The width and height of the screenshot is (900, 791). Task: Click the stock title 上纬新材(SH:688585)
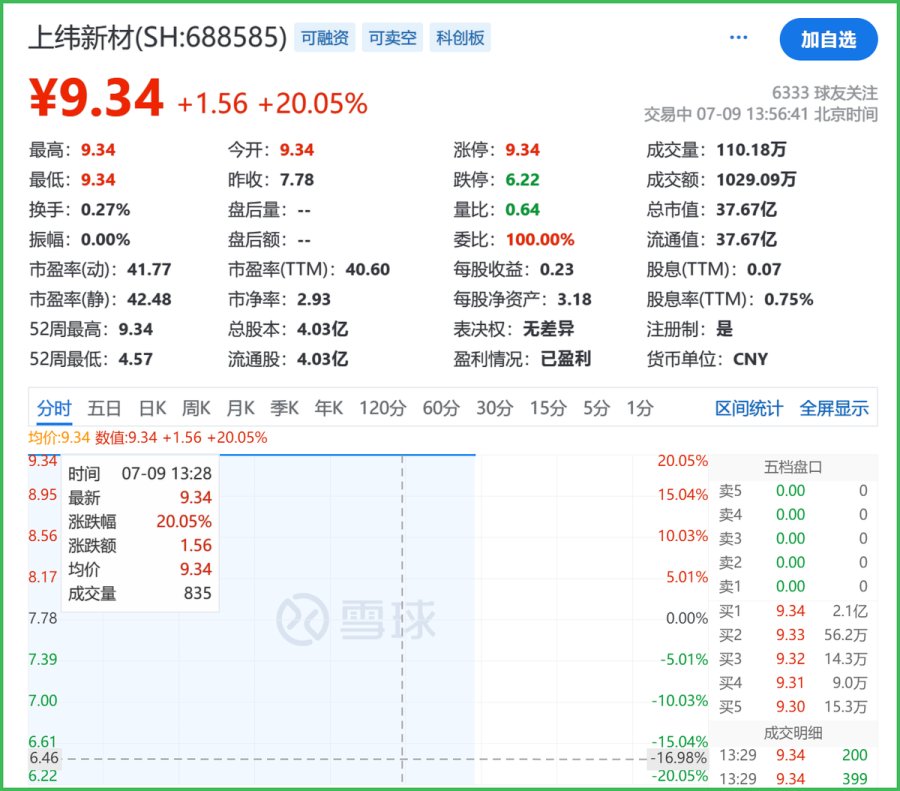[158, 38]
